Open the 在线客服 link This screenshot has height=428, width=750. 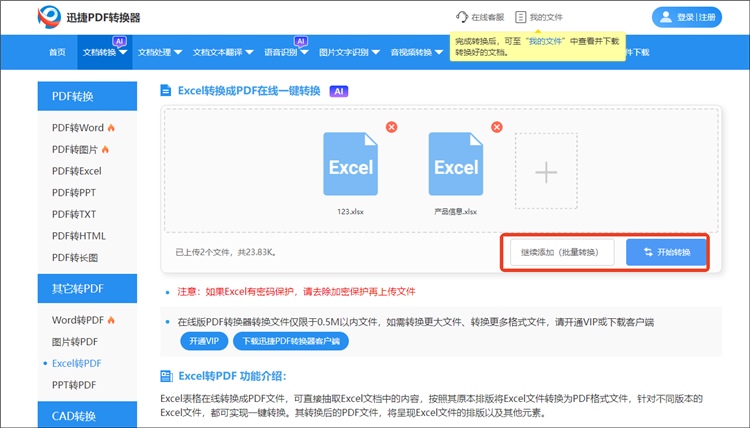click(x=480, y=17)
